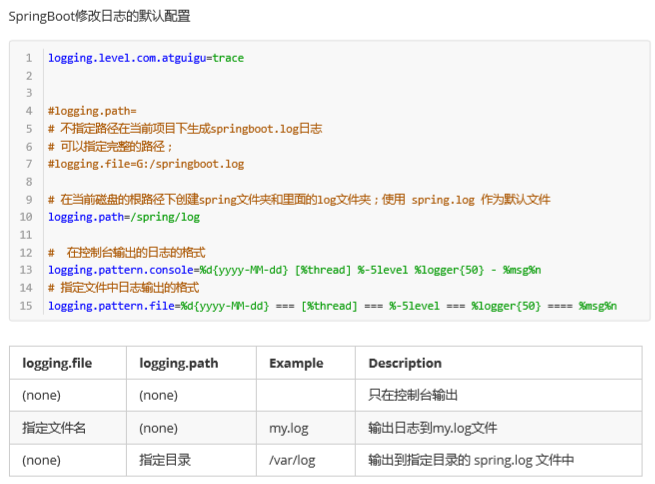Click line number 15 in code gutter
The width and height of the screenshot is (655, 484).
(x=25, y=306)
